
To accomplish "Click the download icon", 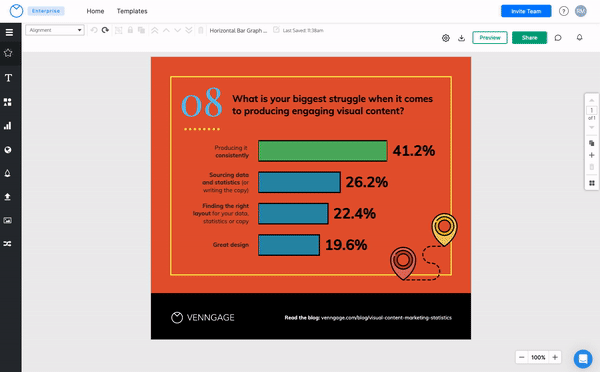I will coord(461,38).
